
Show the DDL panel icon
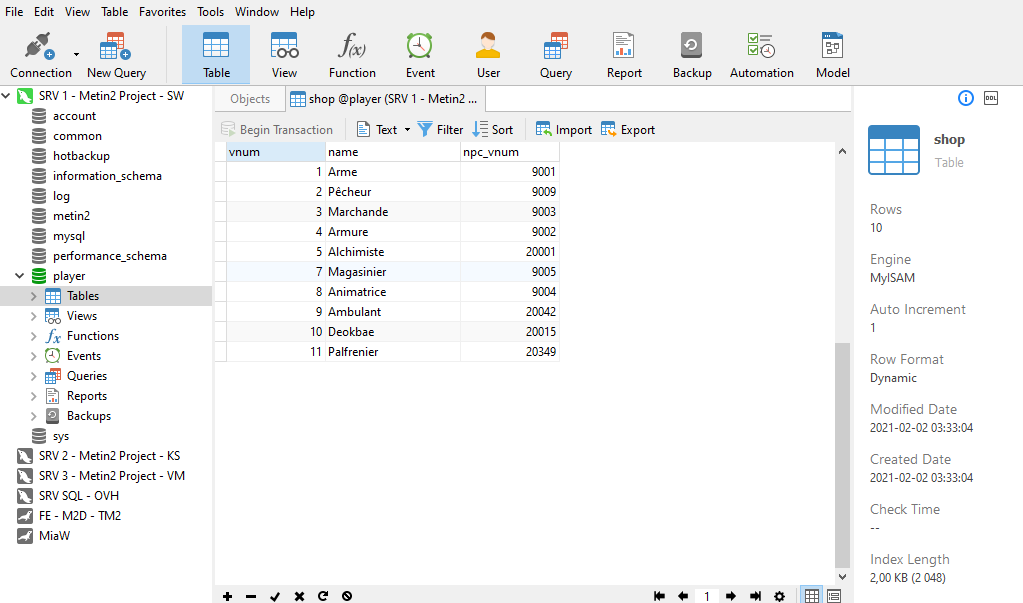tap(991, 98)
